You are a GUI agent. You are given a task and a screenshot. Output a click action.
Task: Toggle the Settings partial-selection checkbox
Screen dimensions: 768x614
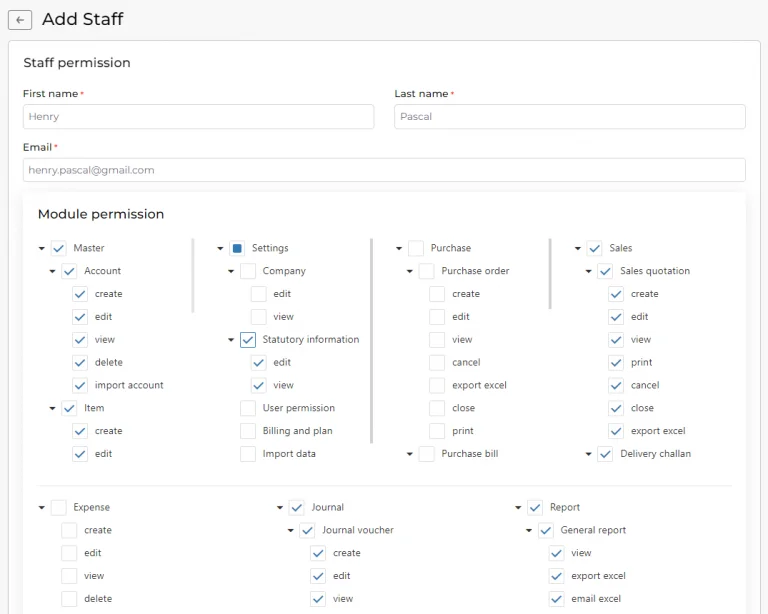click(237, 248)
